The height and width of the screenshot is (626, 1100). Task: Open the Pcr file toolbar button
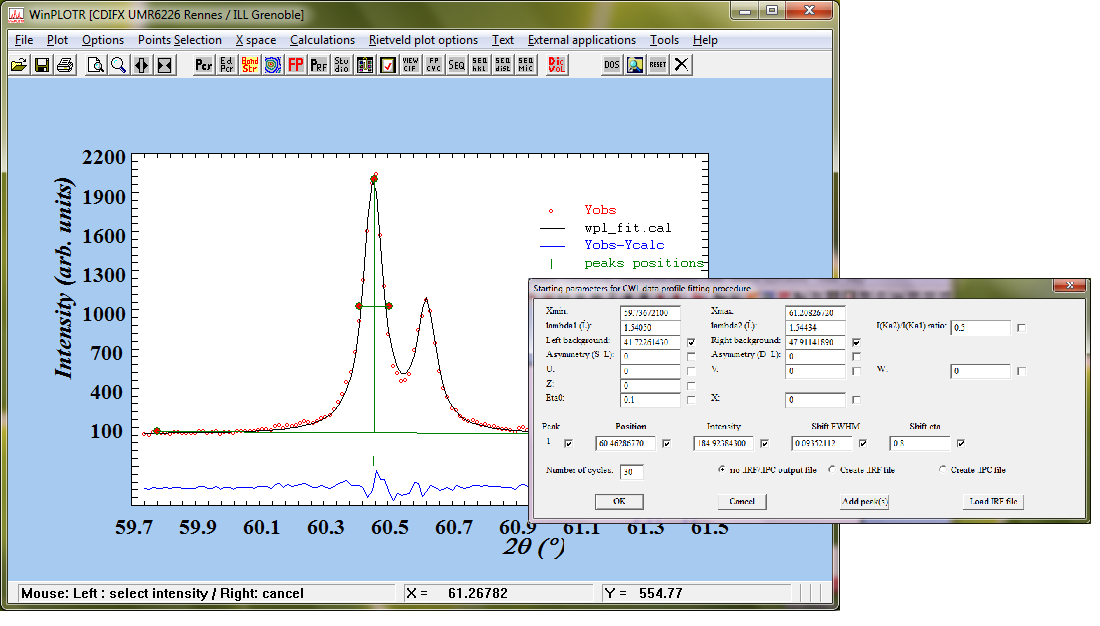point(203,65)
